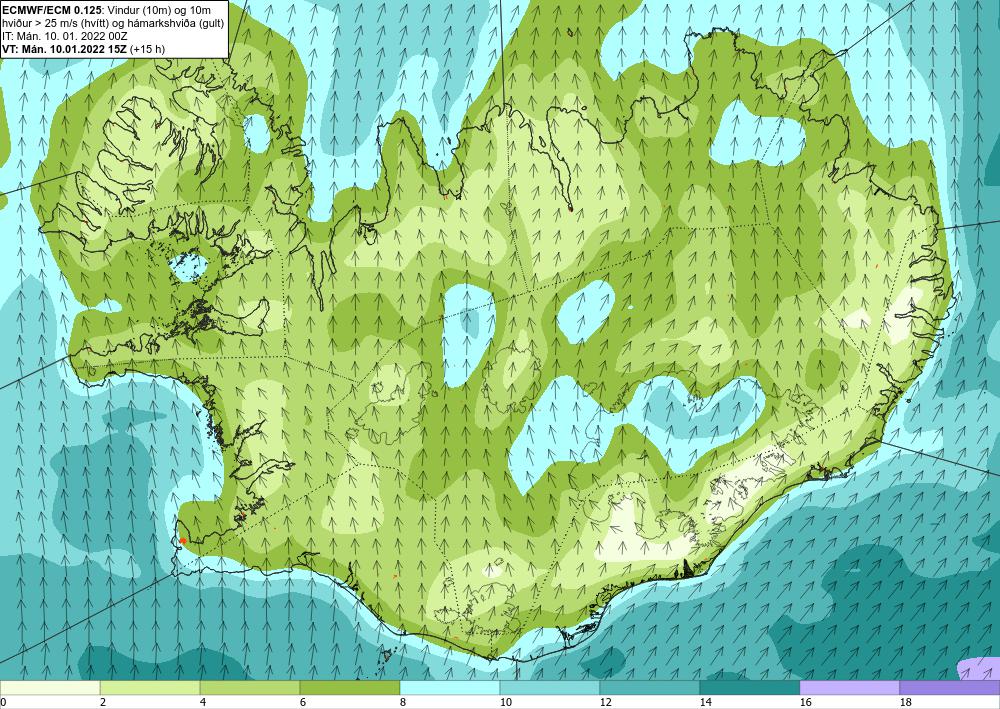Click the 12–14 m/s teal legend swatch
The image size is (1000, 709).
coord(649,688)
